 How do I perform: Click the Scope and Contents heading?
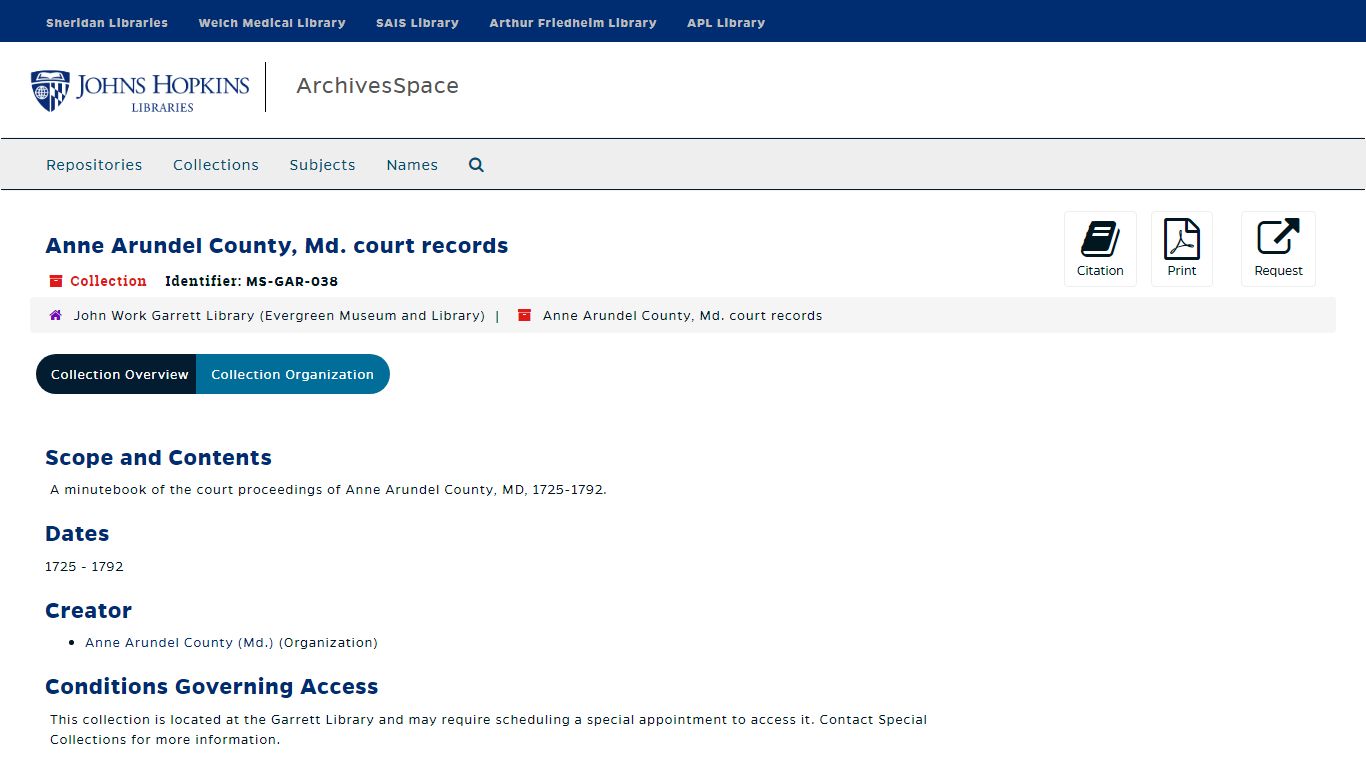tap(158, 458)
